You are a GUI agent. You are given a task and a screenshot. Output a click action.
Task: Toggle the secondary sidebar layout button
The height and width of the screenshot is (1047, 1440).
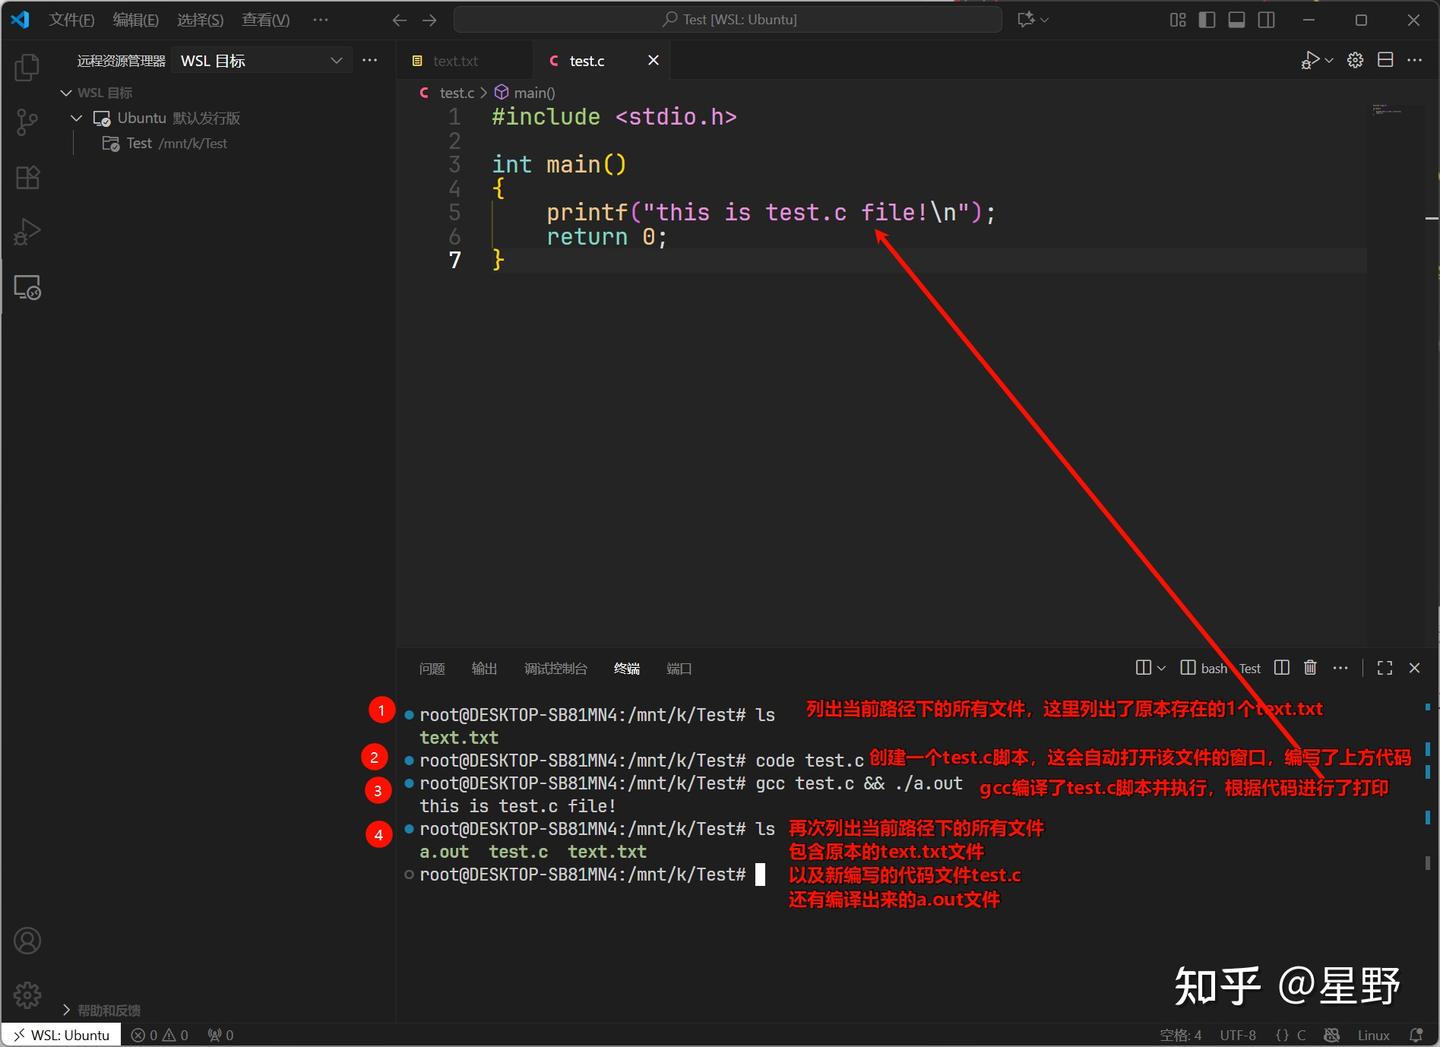(x=1267, y=20)
